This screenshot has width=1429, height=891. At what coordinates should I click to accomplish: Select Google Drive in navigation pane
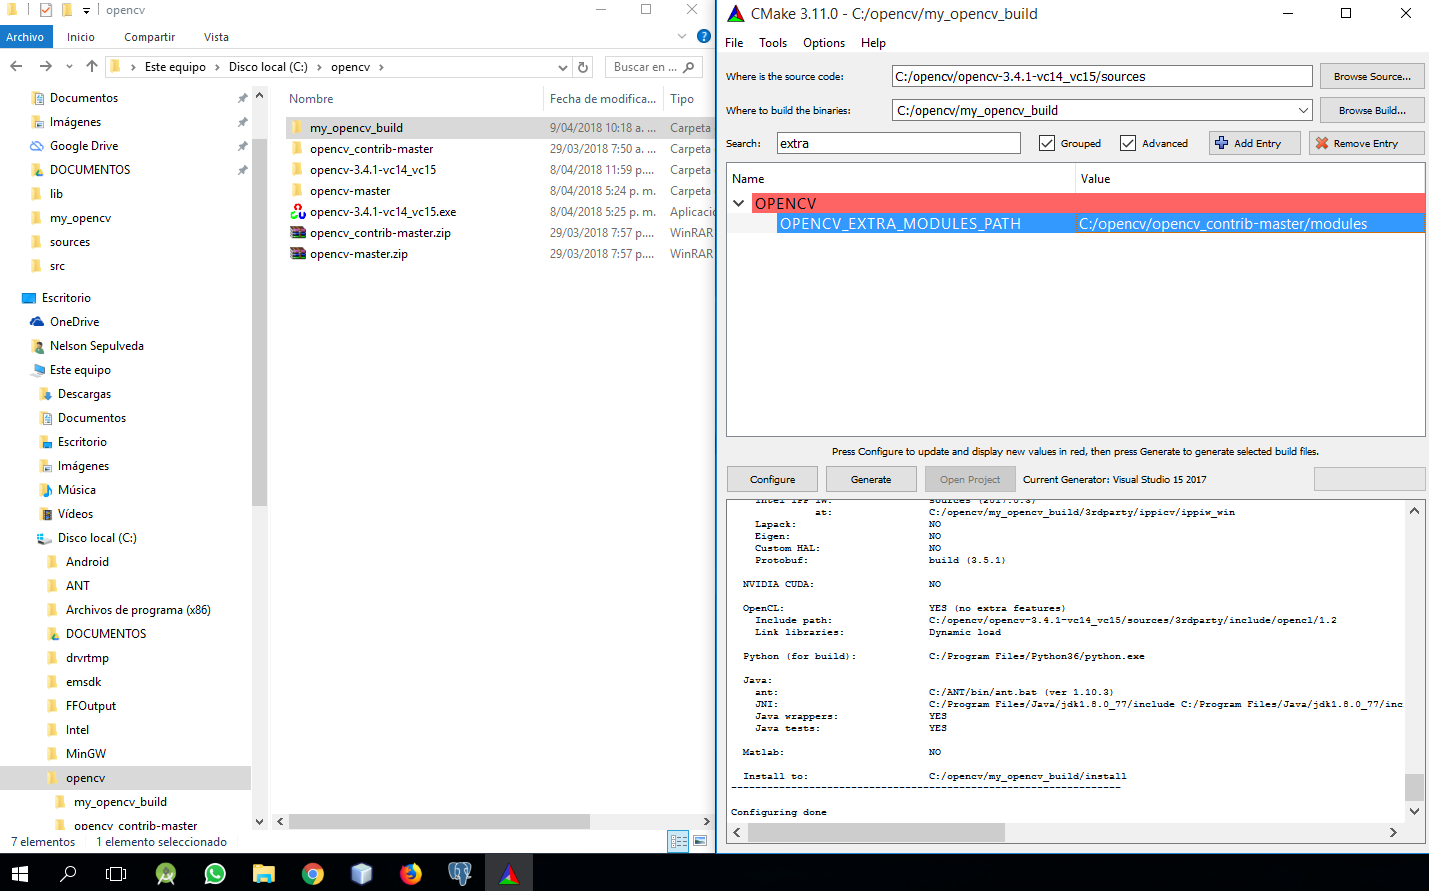click(84, 146)
